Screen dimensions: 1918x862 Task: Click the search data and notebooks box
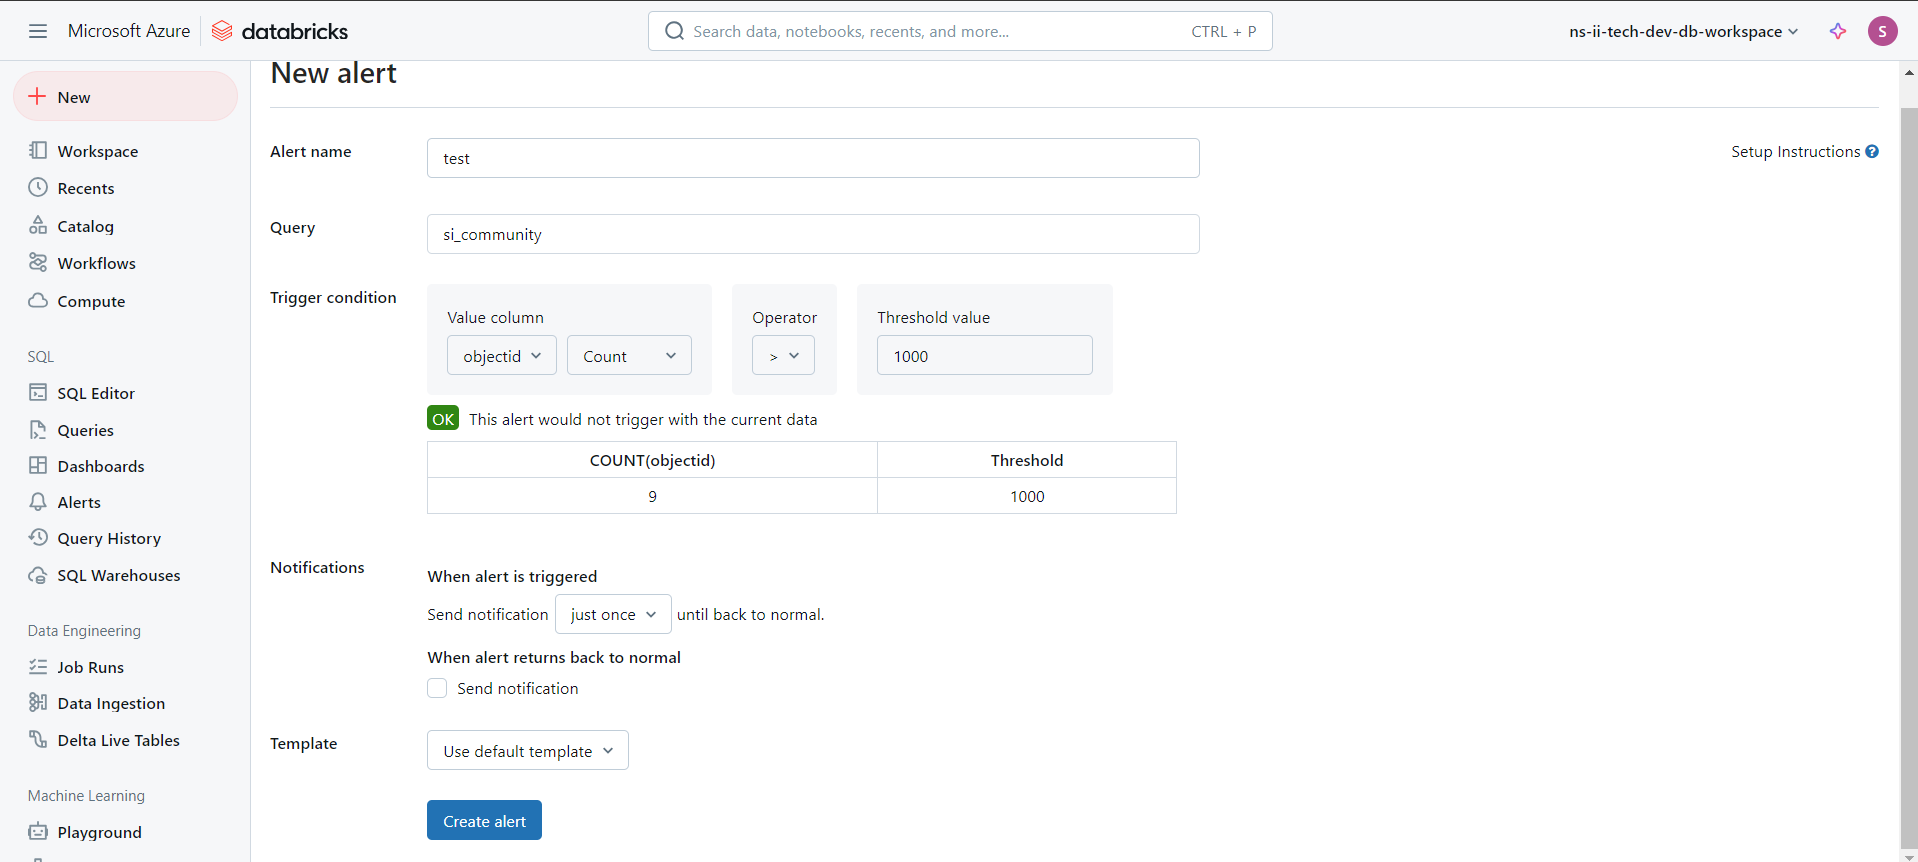pos(960,31)
